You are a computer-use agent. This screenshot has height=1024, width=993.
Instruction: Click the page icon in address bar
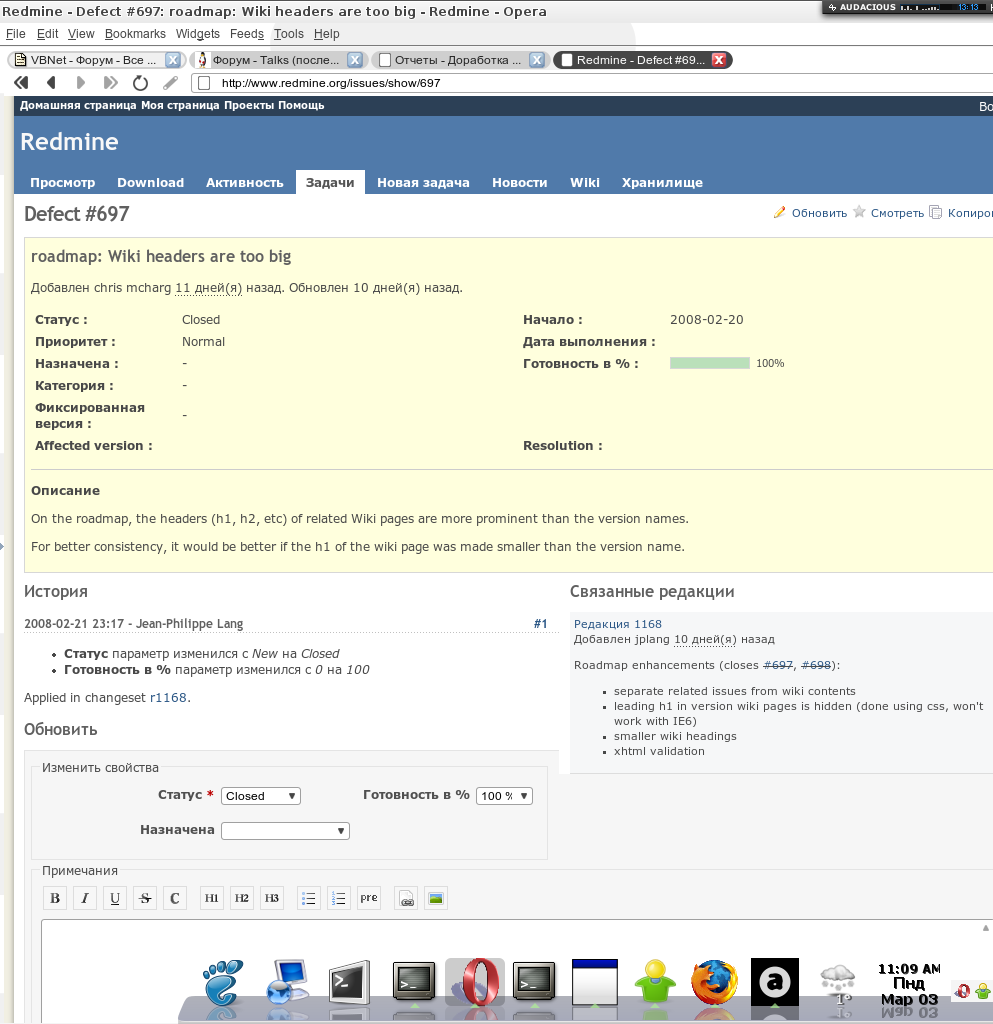coord(204,83)
